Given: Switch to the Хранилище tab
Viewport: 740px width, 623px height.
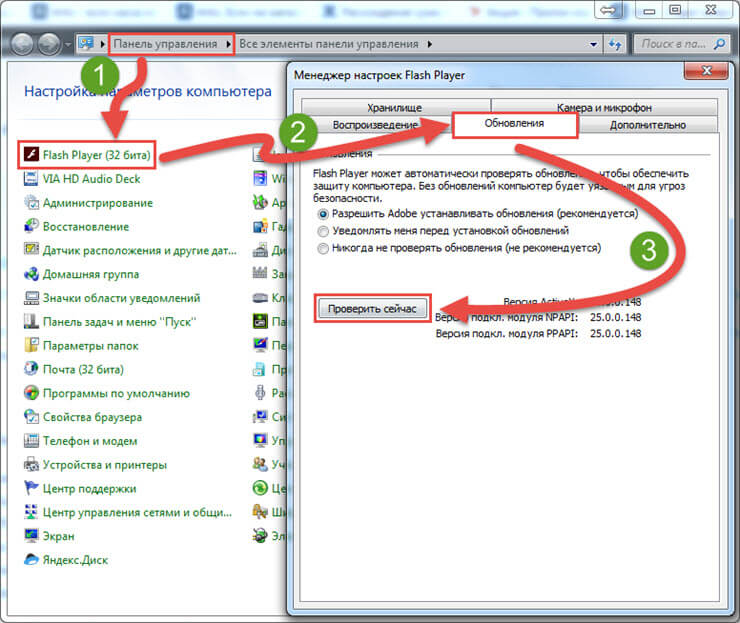Looking at the screenshot, I should point(395,107).
